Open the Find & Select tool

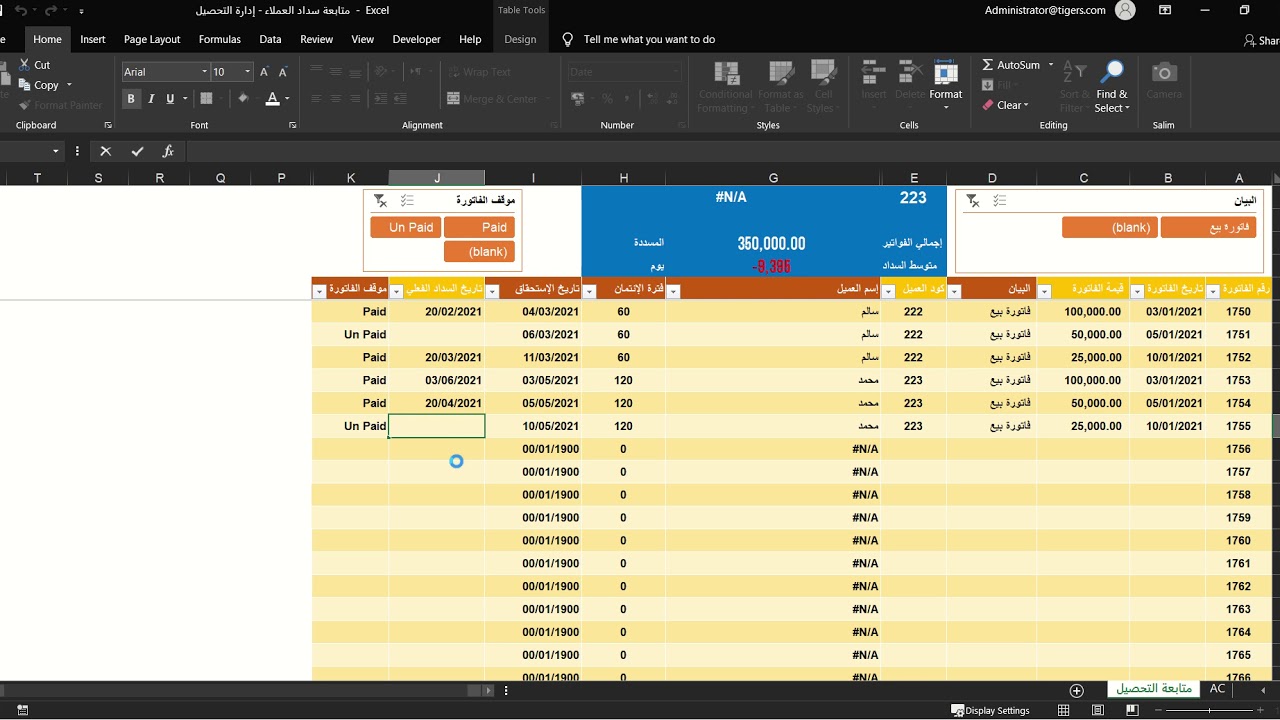click(x=1111, y=88)
